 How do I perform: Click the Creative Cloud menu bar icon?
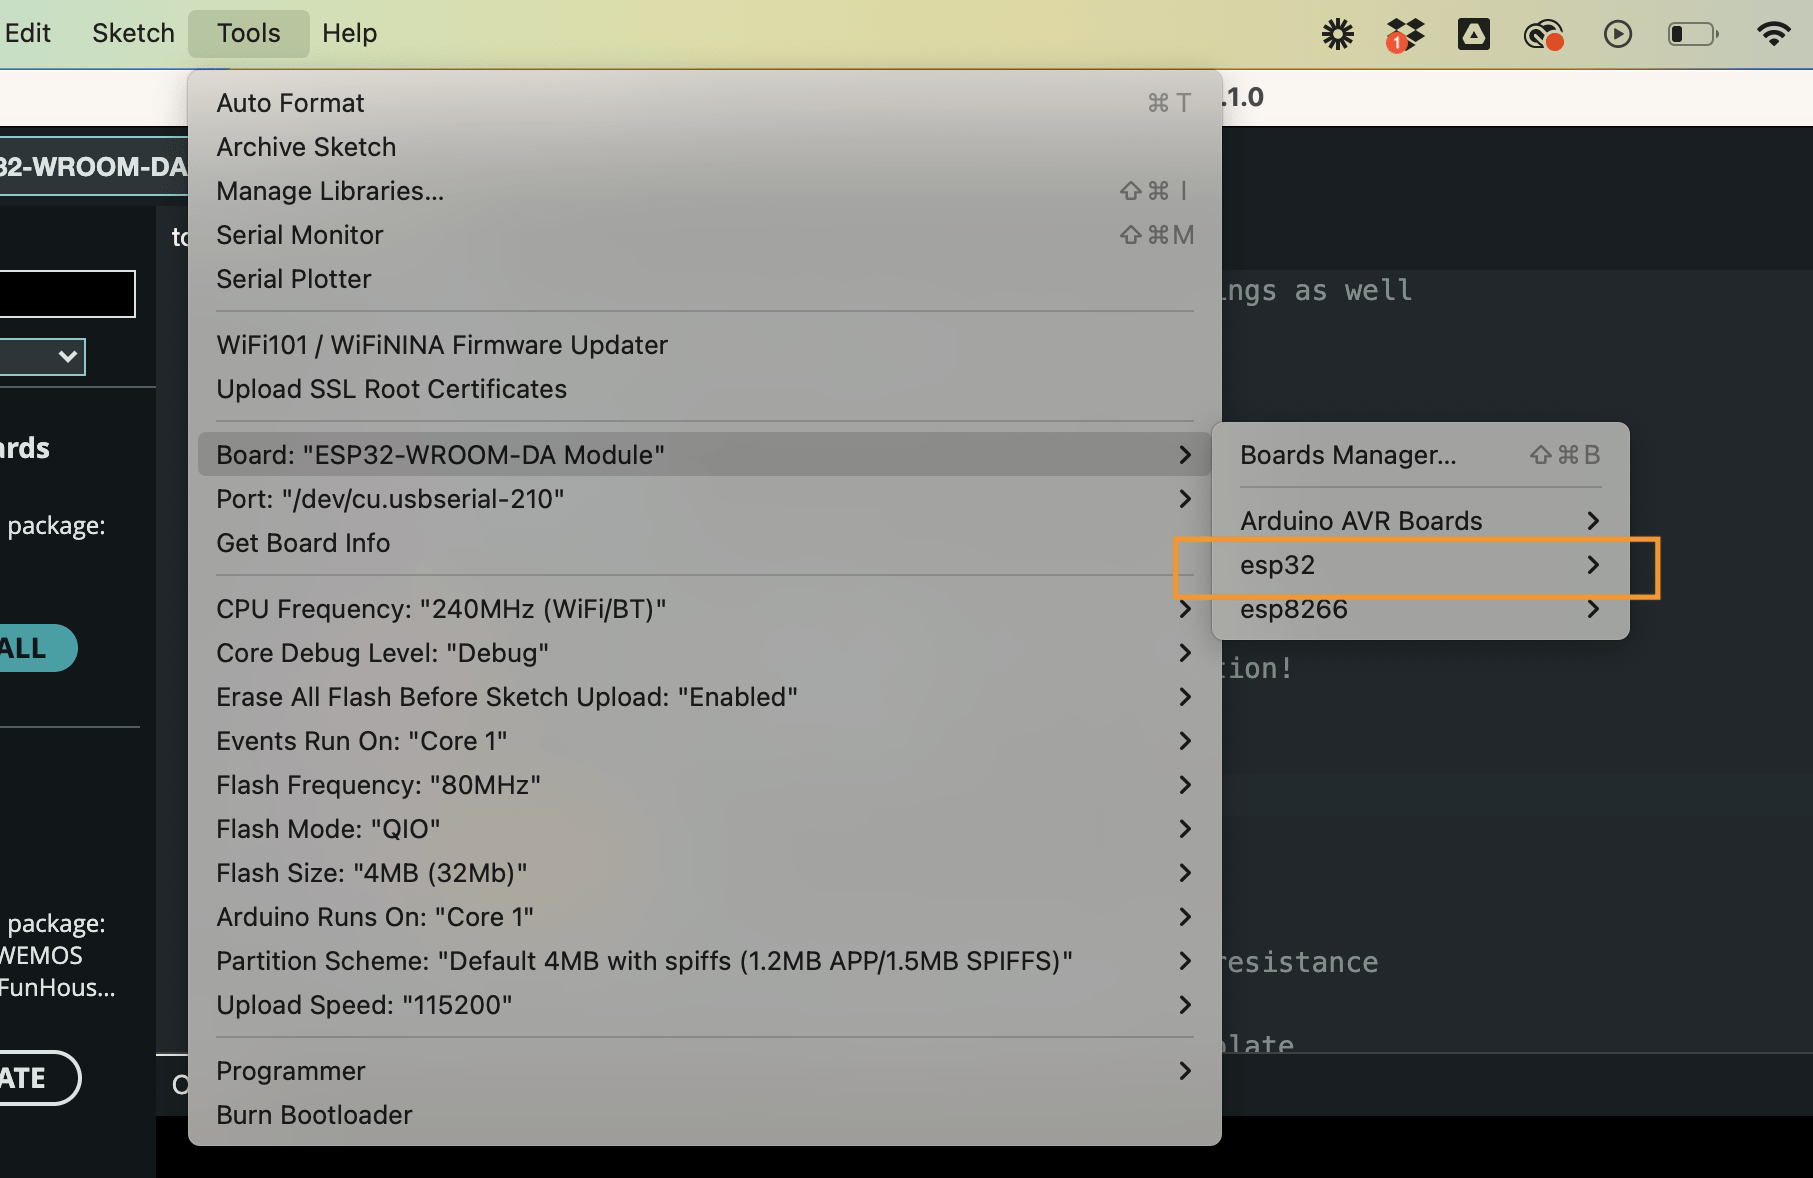pyautogui.click(x=1543, y=35)
